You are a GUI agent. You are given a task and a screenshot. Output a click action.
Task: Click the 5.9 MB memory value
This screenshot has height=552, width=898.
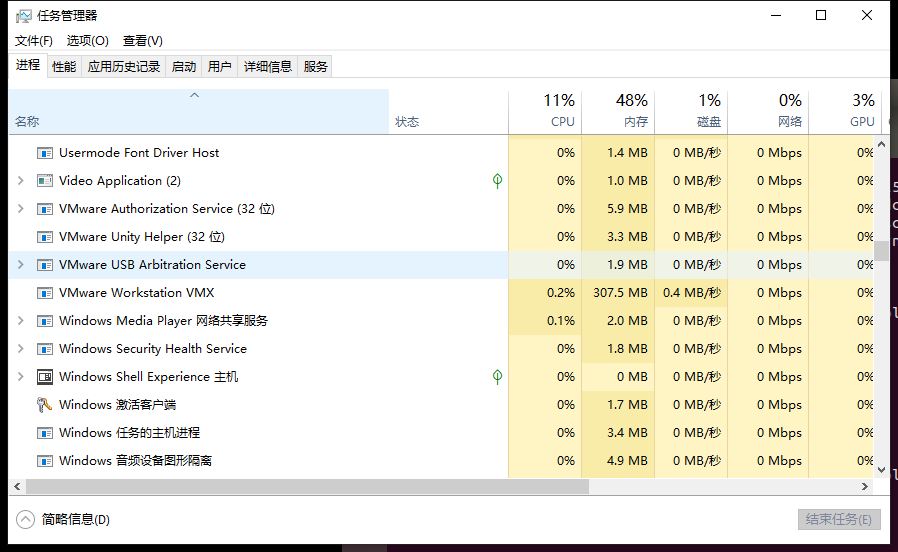(627, 209)
